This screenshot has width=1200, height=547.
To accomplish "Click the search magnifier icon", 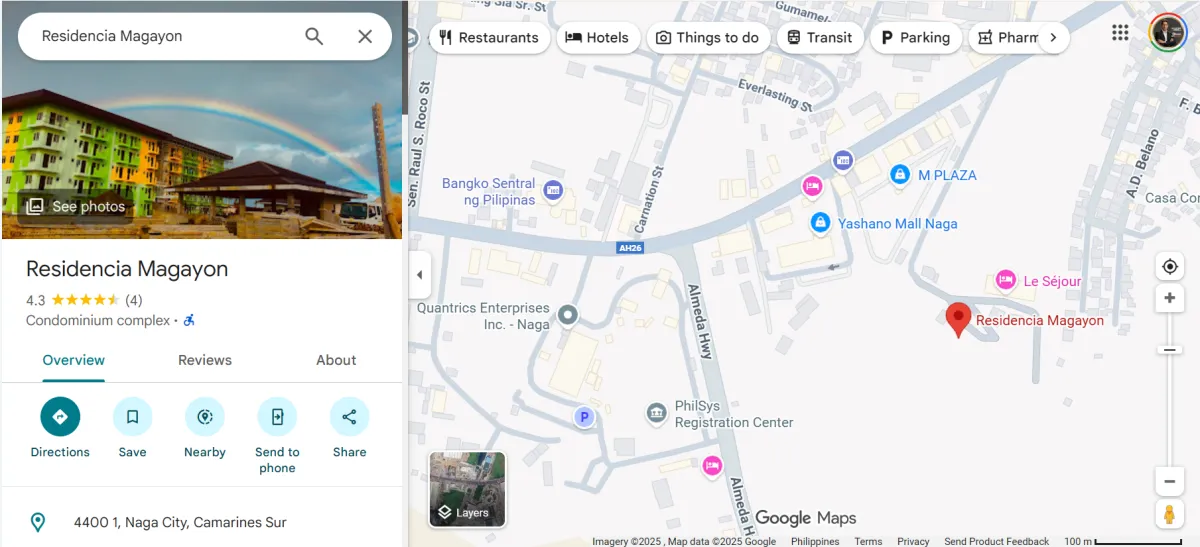I will coord(314,37).
